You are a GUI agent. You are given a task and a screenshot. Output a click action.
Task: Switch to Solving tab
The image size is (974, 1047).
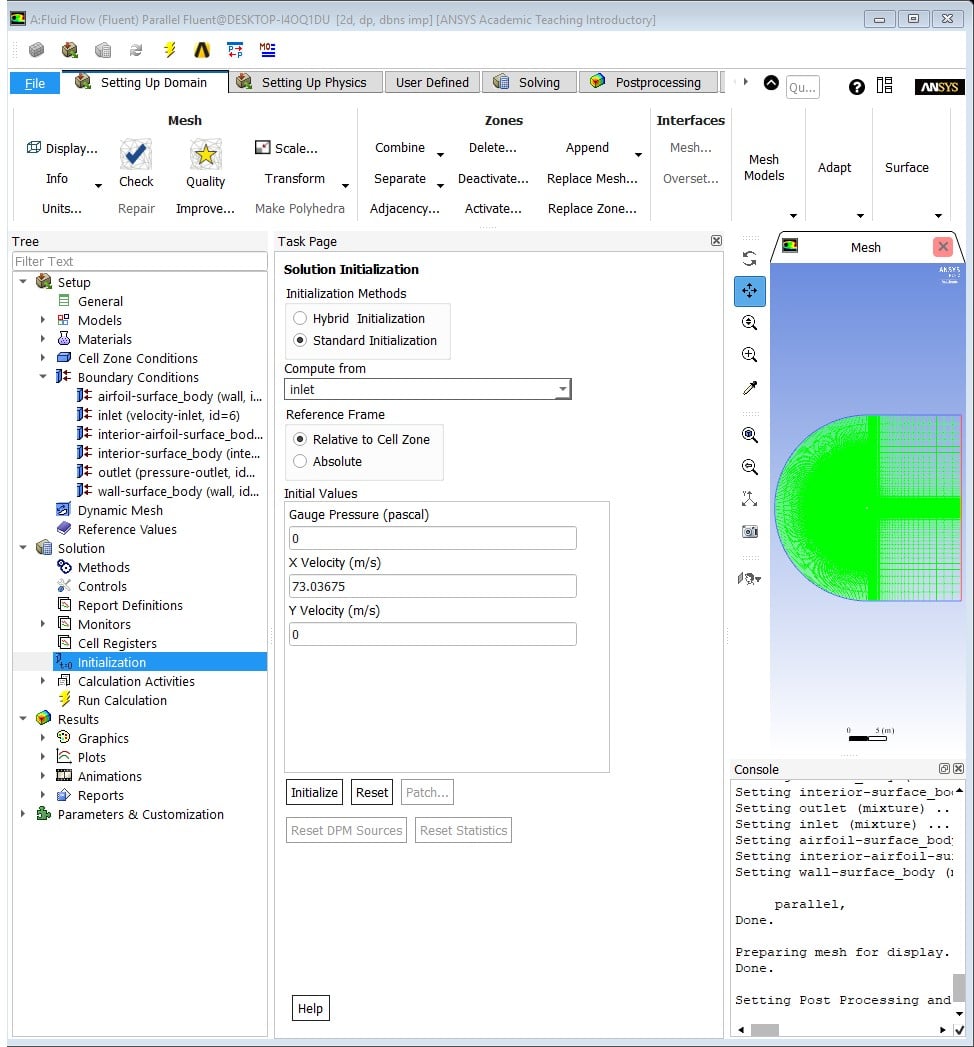pos(529,82)
